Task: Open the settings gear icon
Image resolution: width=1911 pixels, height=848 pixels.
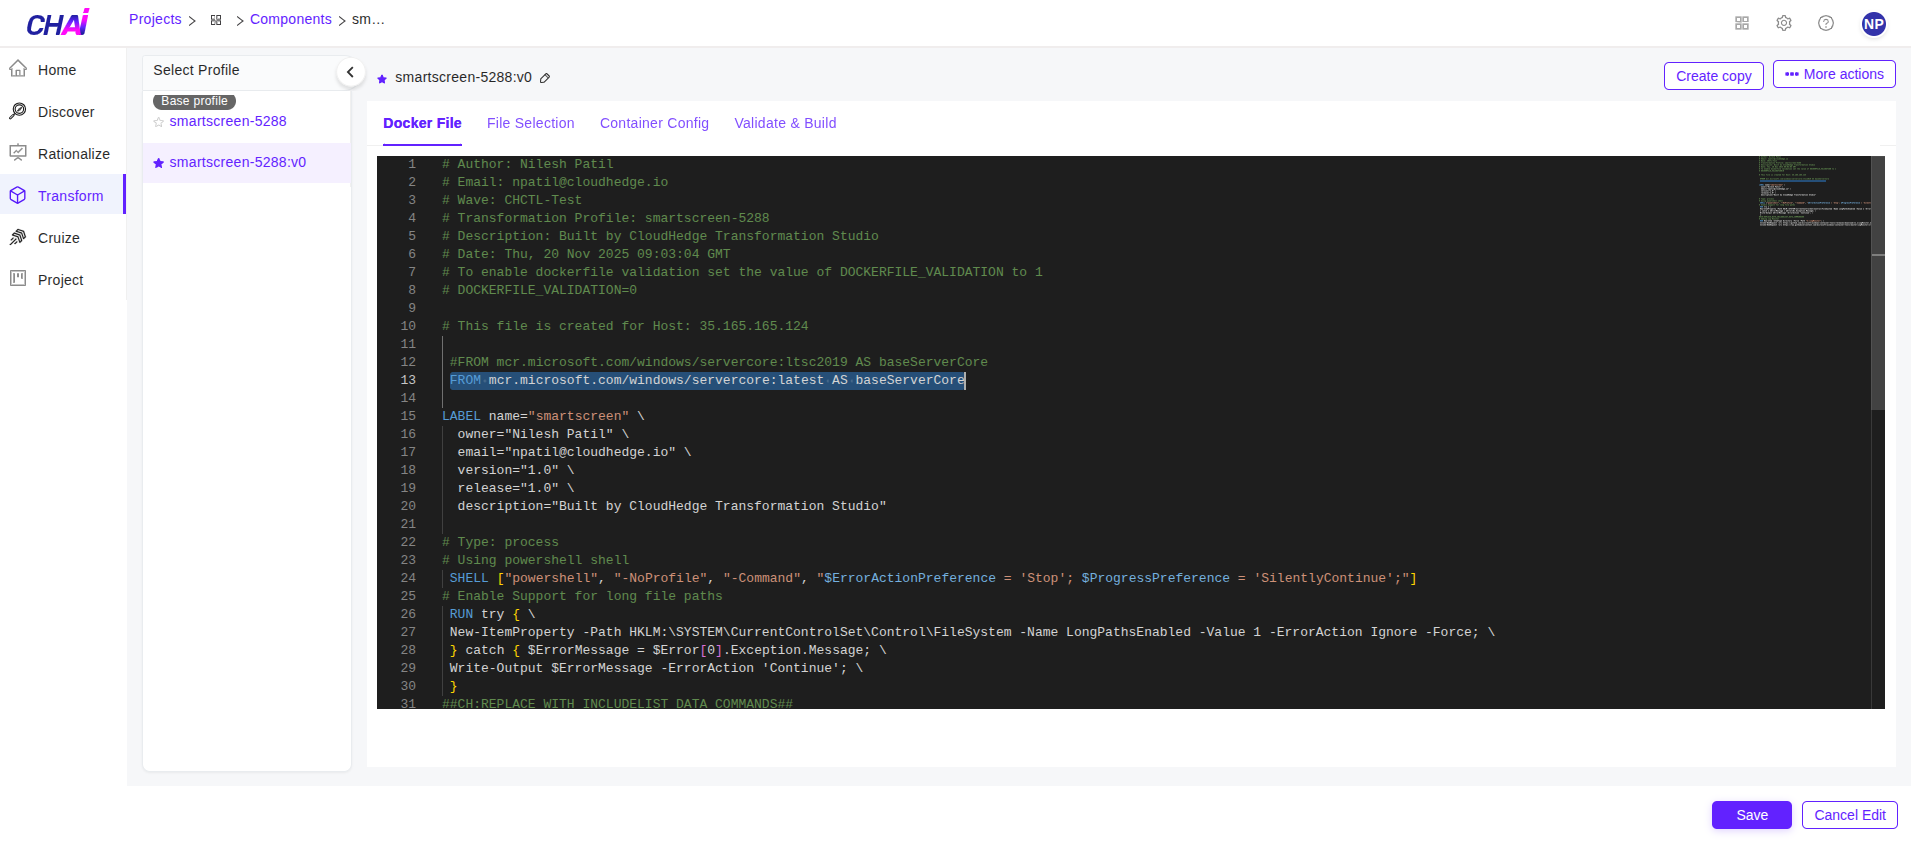Action: point(1784,23)
